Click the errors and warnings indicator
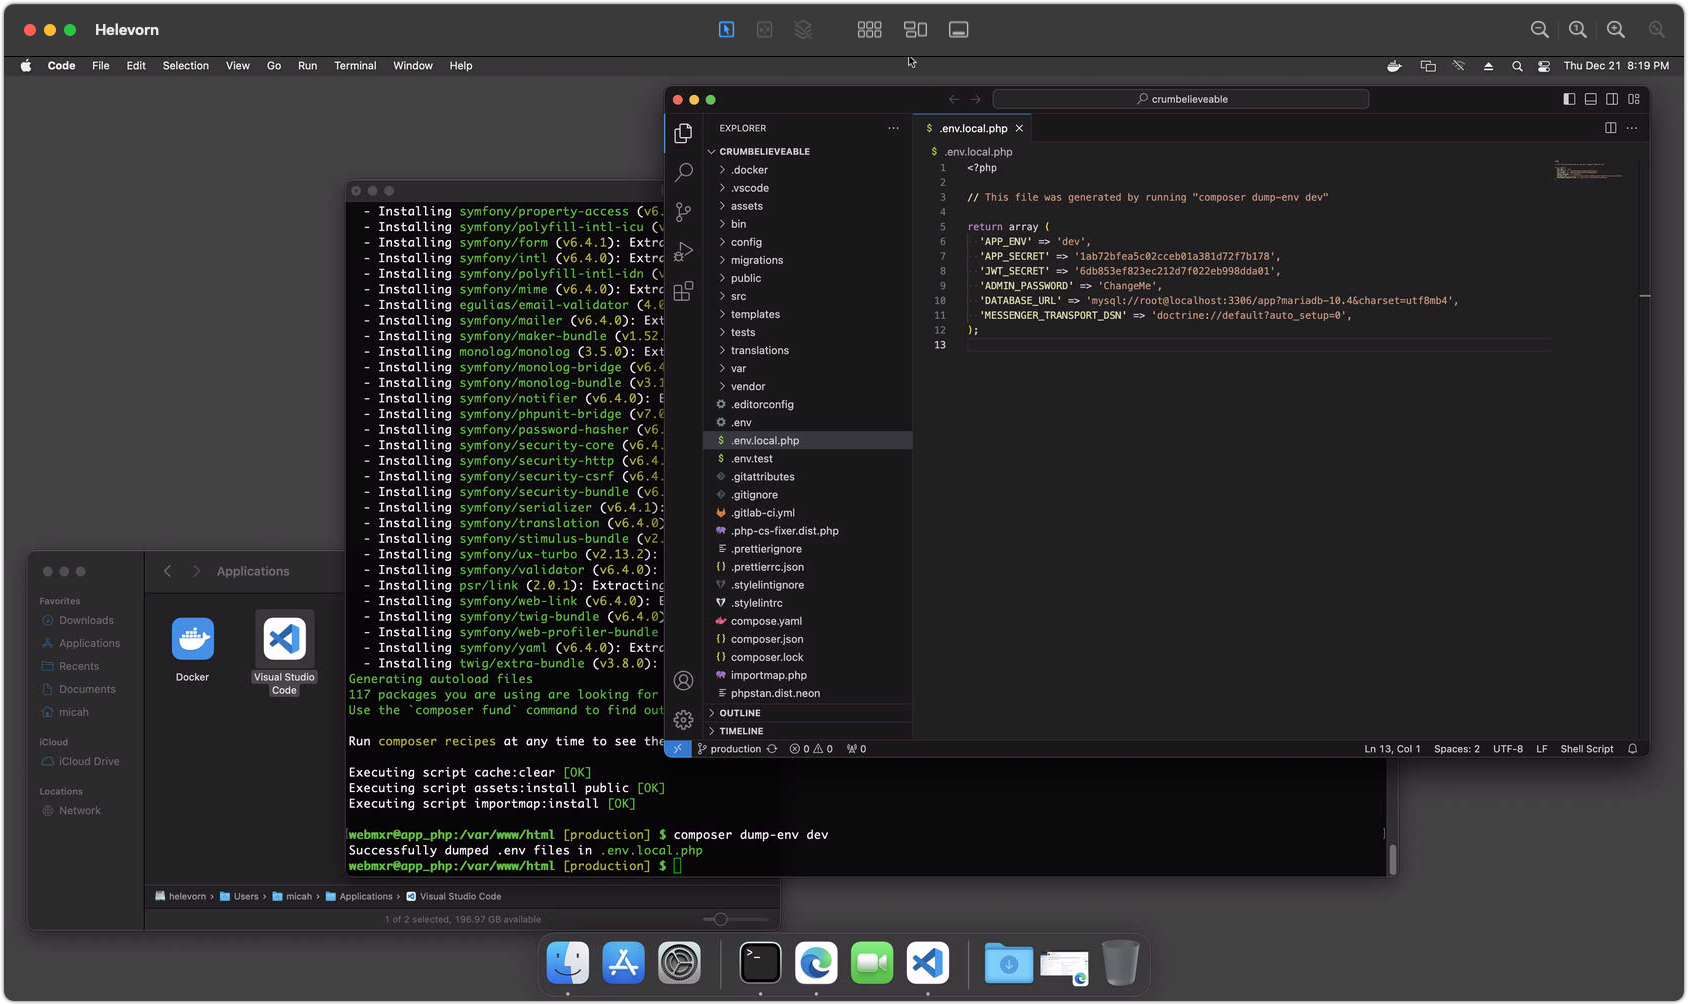The width and height of the screenshot is (1688, 1005). [x=810, y=748]
